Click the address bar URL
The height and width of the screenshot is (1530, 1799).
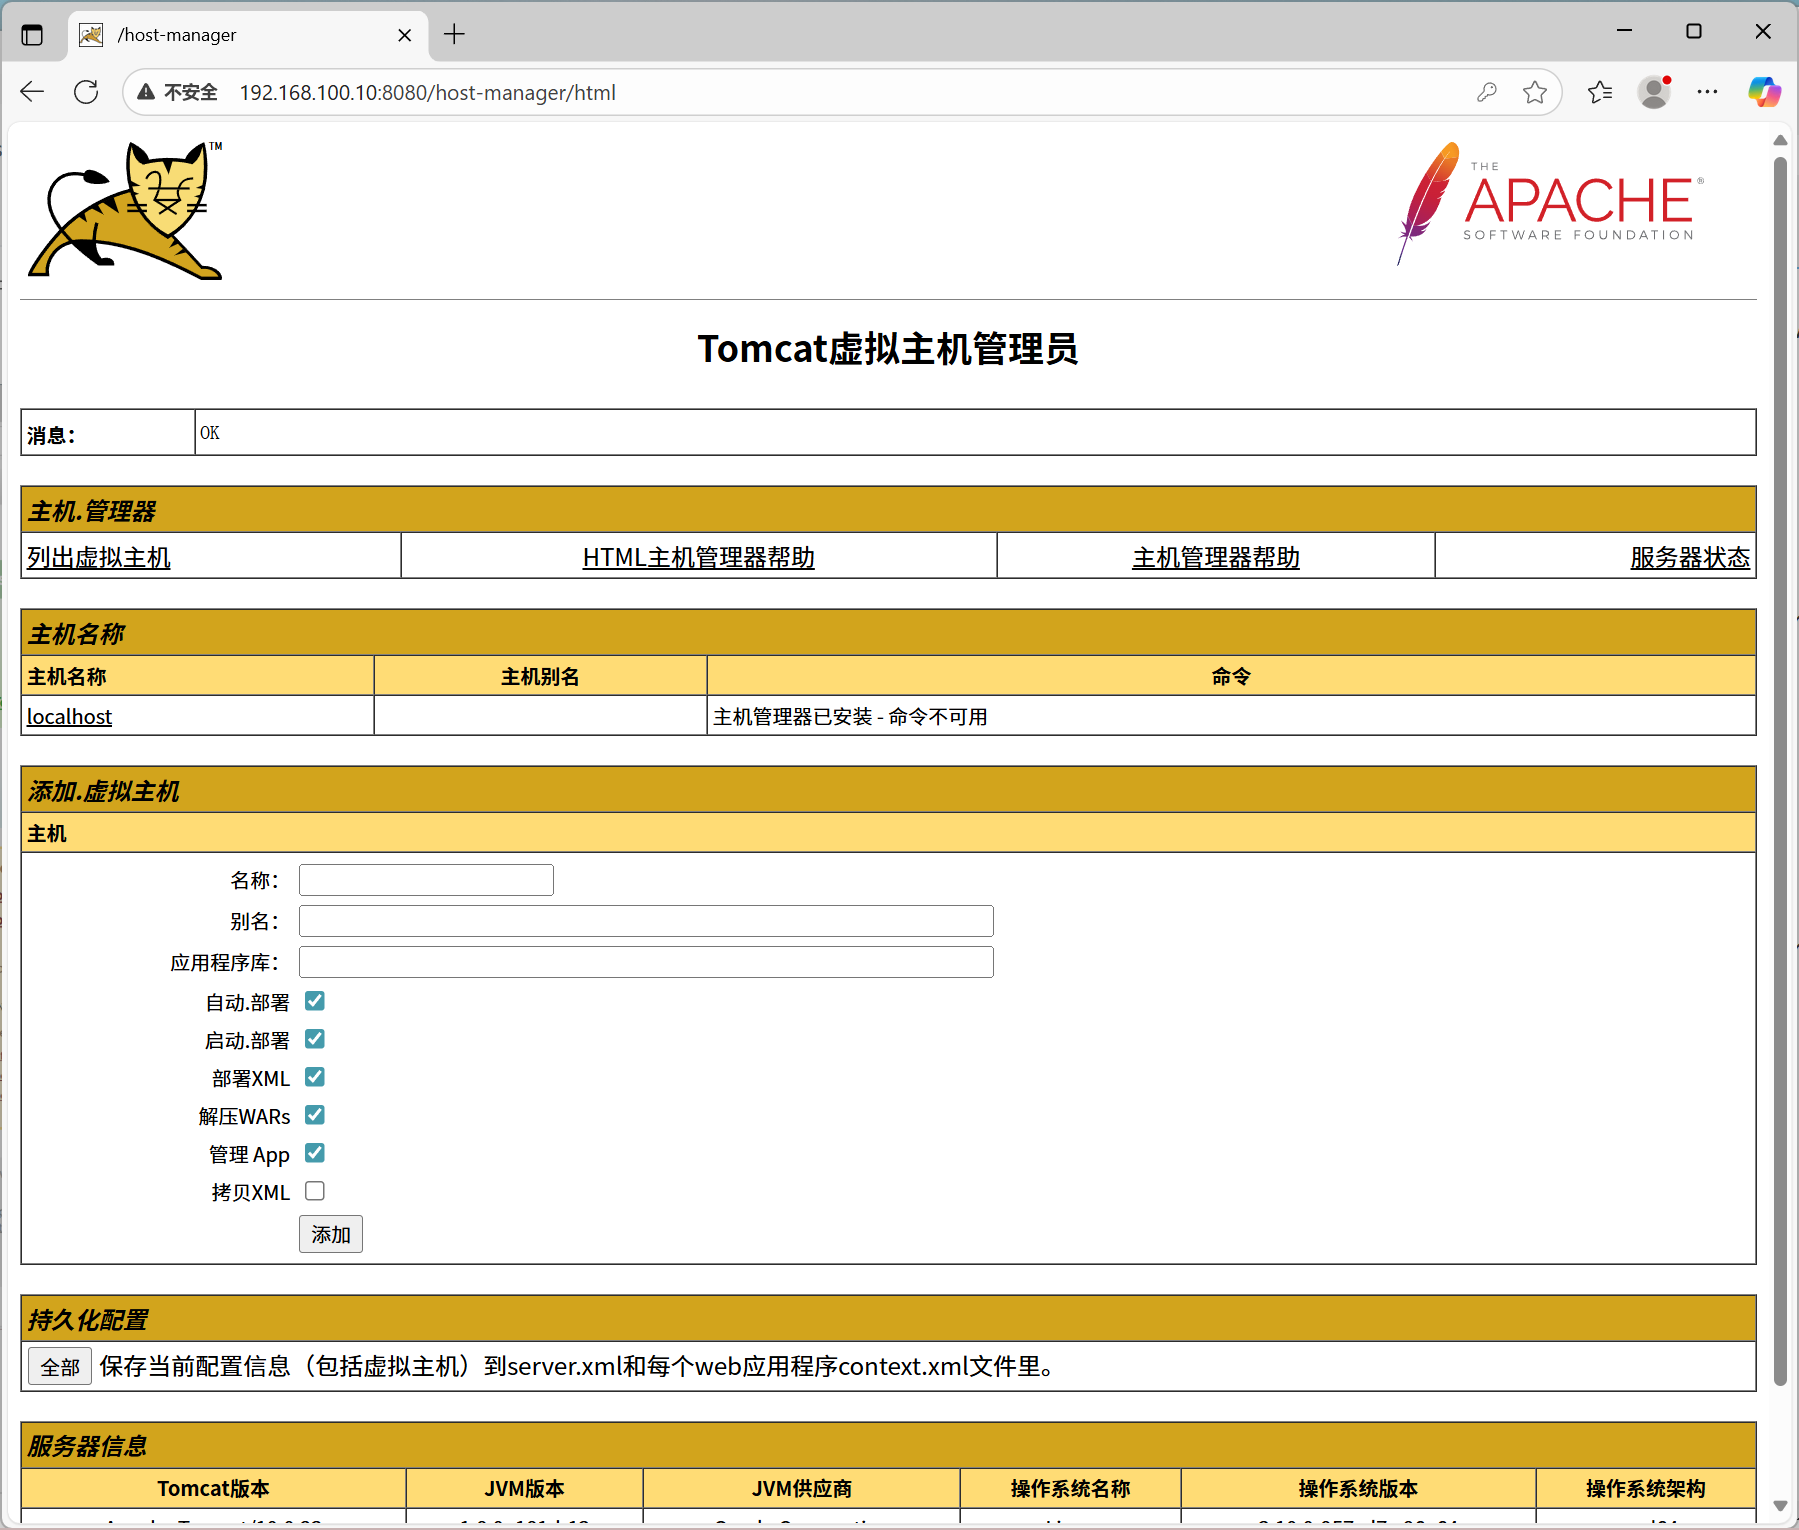click(427, 92)
